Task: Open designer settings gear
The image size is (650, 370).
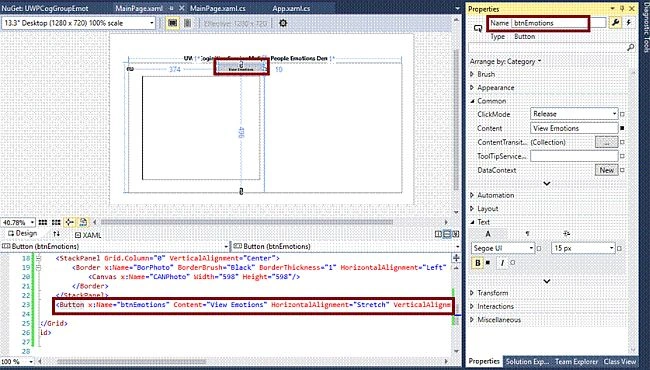Action: point(283,23)
